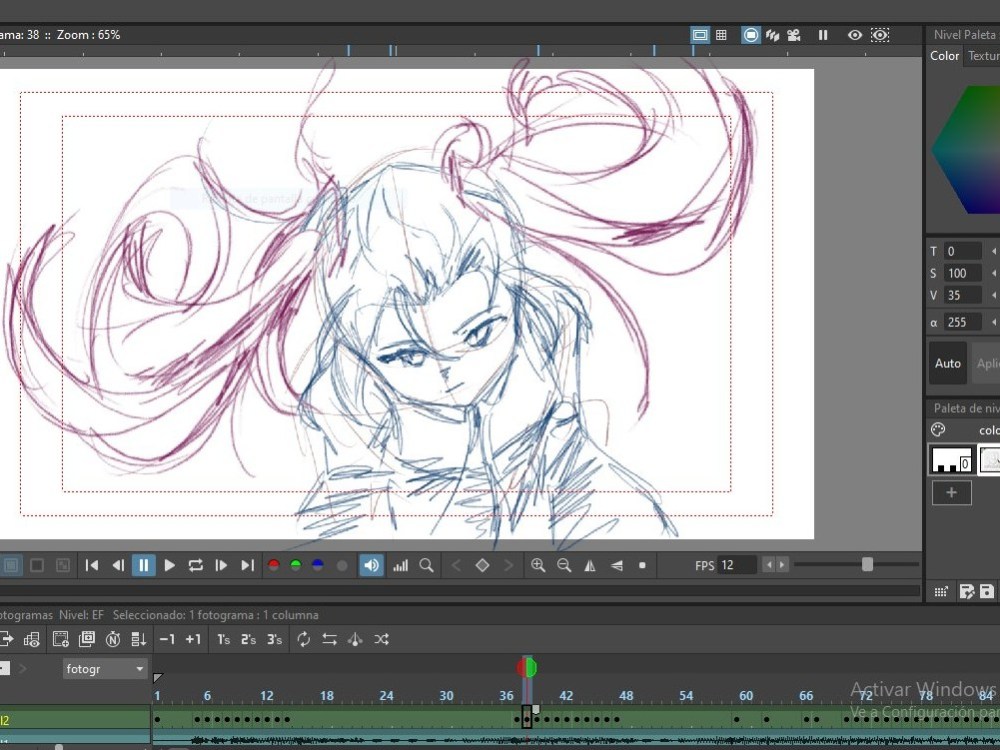1000x750 pixels.
Task: Toggle blue channel display
Action: pyautogui.click(x=318, y=565)
